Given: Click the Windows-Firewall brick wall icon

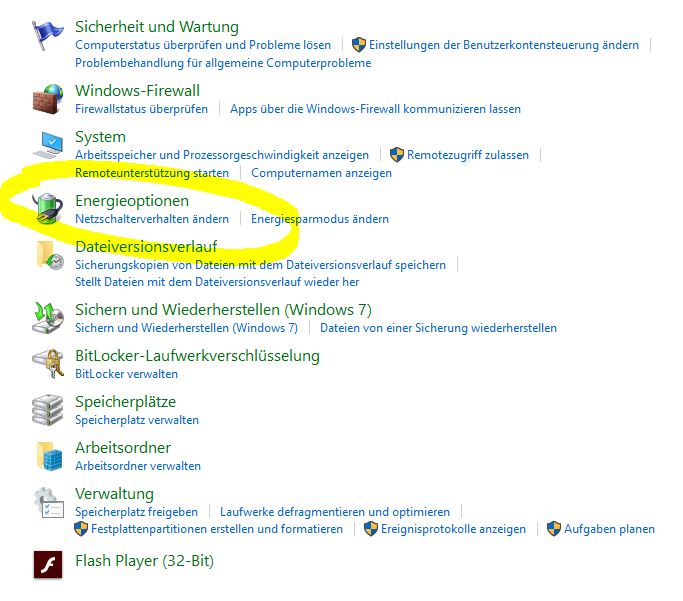Looking at the screenshot, I should [x=48, y=99].
